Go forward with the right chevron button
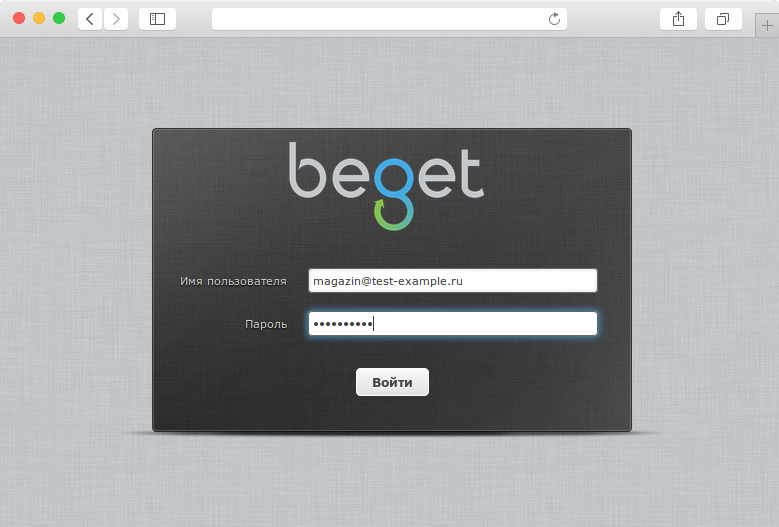Screen dimensions: 779x527 [116, 19]
